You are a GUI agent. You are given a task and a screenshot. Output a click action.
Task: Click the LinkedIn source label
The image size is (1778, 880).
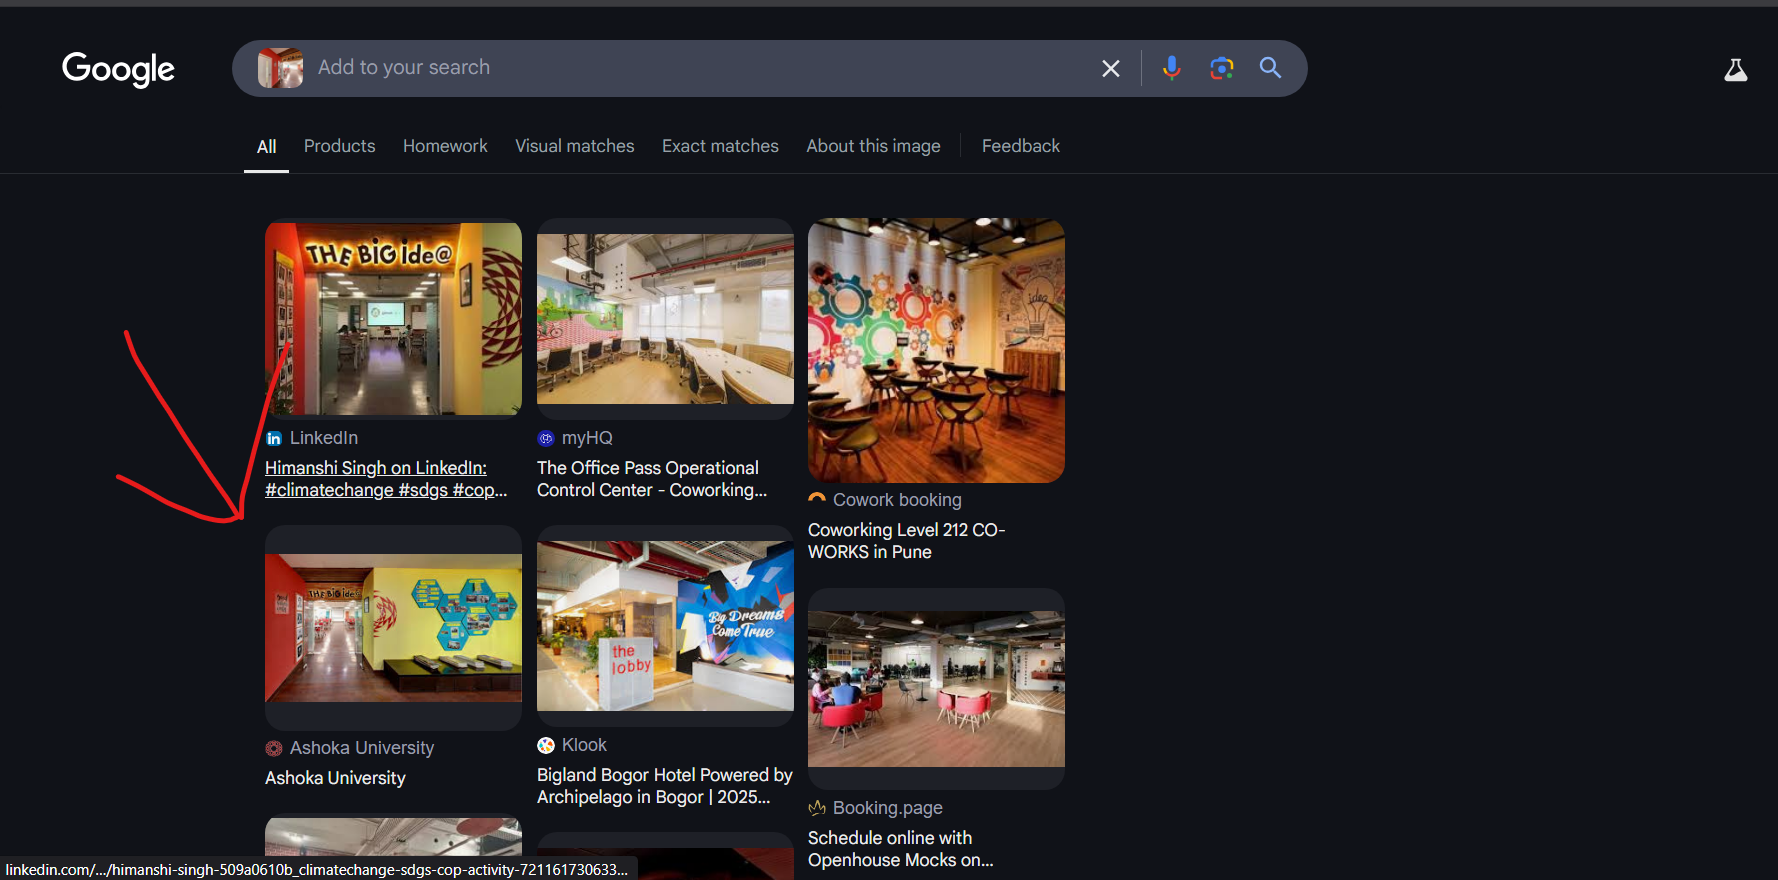click(x=324, y=438)
